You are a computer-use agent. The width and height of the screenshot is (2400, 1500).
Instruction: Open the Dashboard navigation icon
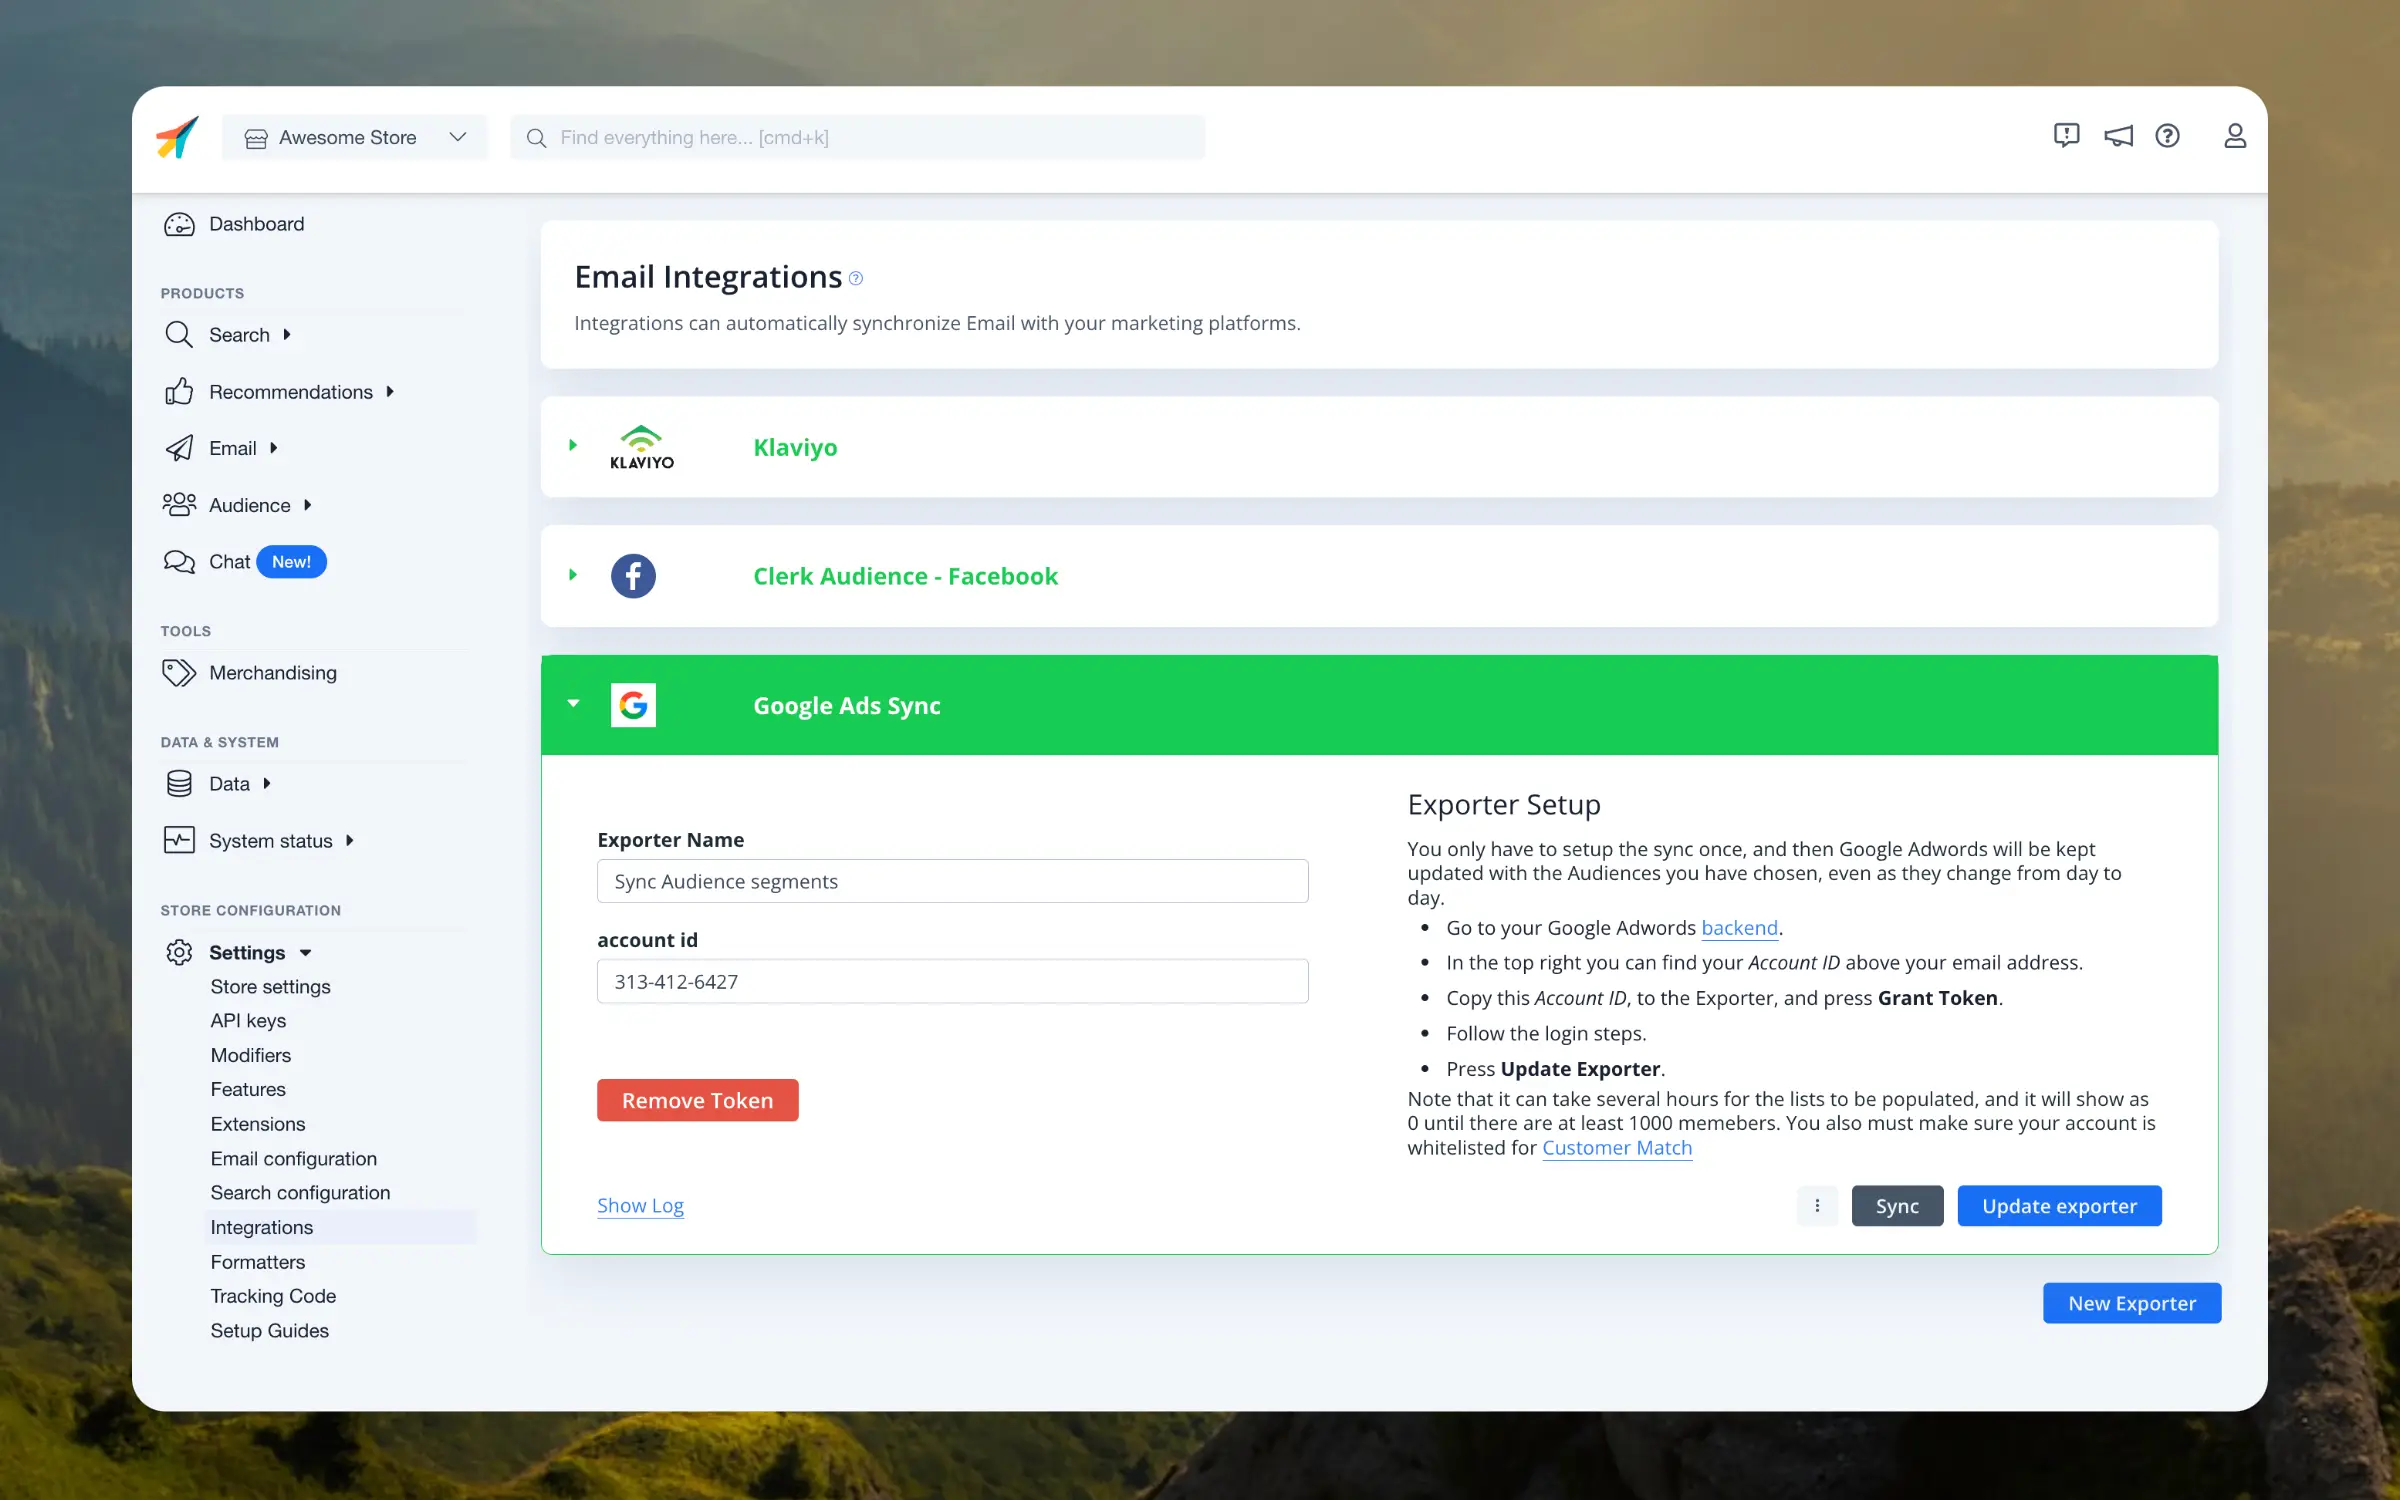coord(178,223)
